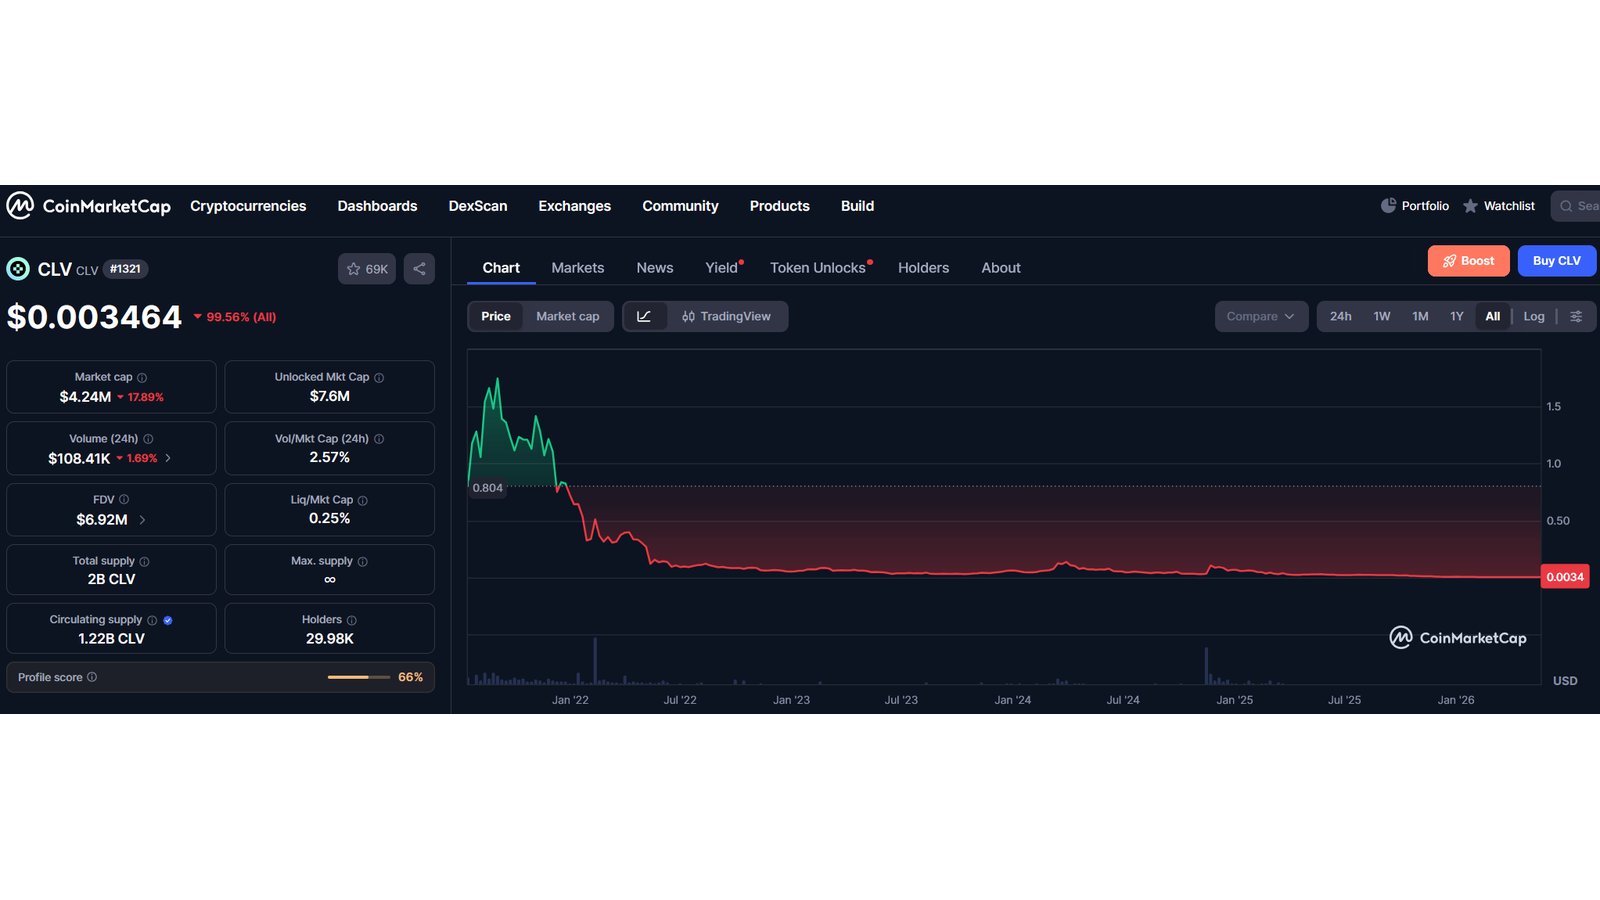Viewport: 1600px width, 900px height.
Task: Open the Chart tab
Action: click(x=501, y=268)
